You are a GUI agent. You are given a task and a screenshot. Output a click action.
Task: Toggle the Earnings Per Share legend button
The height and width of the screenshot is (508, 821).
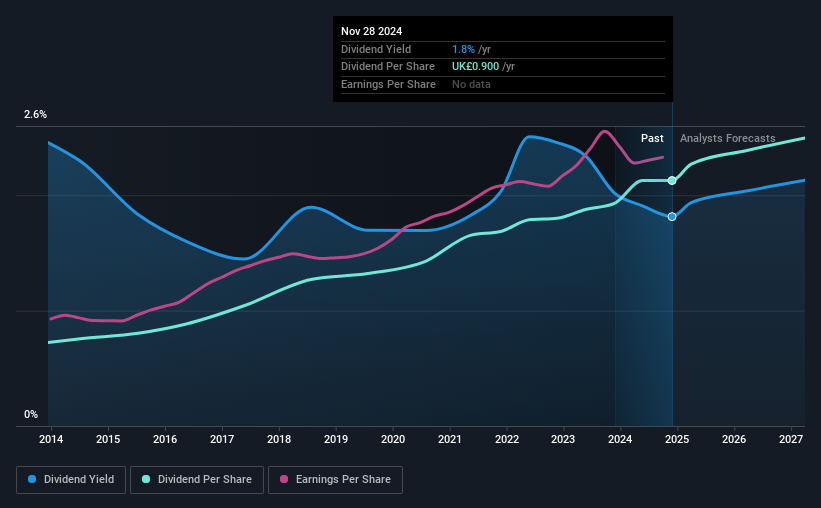click(335, 480)
